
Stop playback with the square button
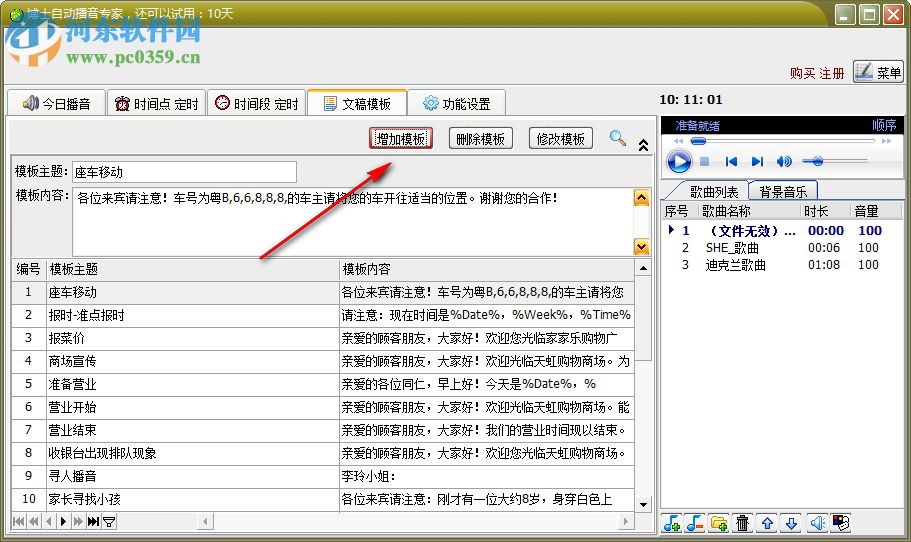coord(705,161)
